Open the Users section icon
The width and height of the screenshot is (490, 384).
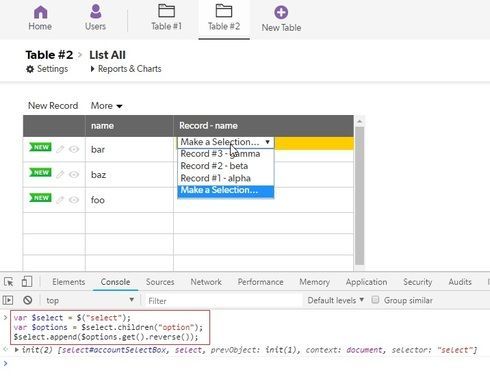95,12
